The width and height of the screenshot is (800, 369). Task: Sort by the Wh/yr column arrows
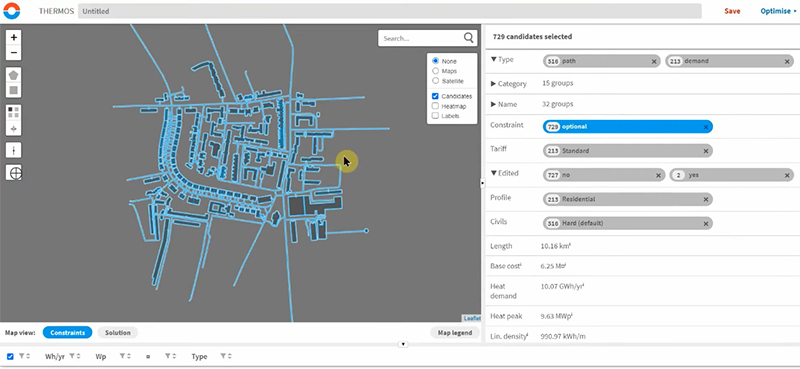tap(79, 356)
